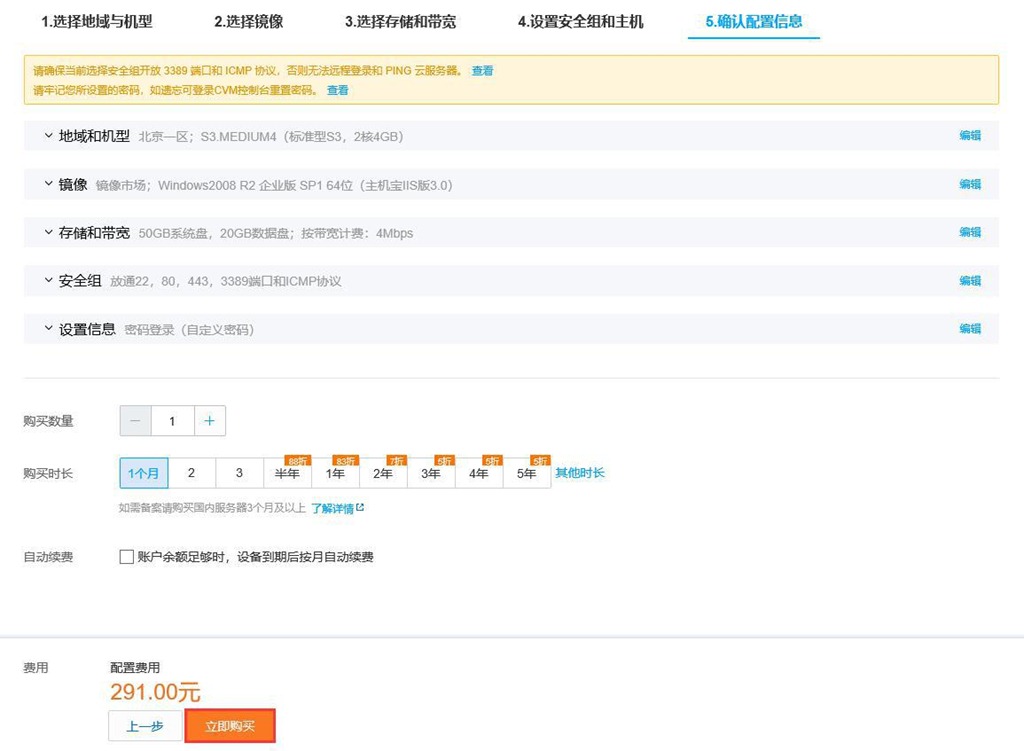Open the 4.设置安全组和主机 step
Viewport: 1024px width, 751px height.
point(580,21)
